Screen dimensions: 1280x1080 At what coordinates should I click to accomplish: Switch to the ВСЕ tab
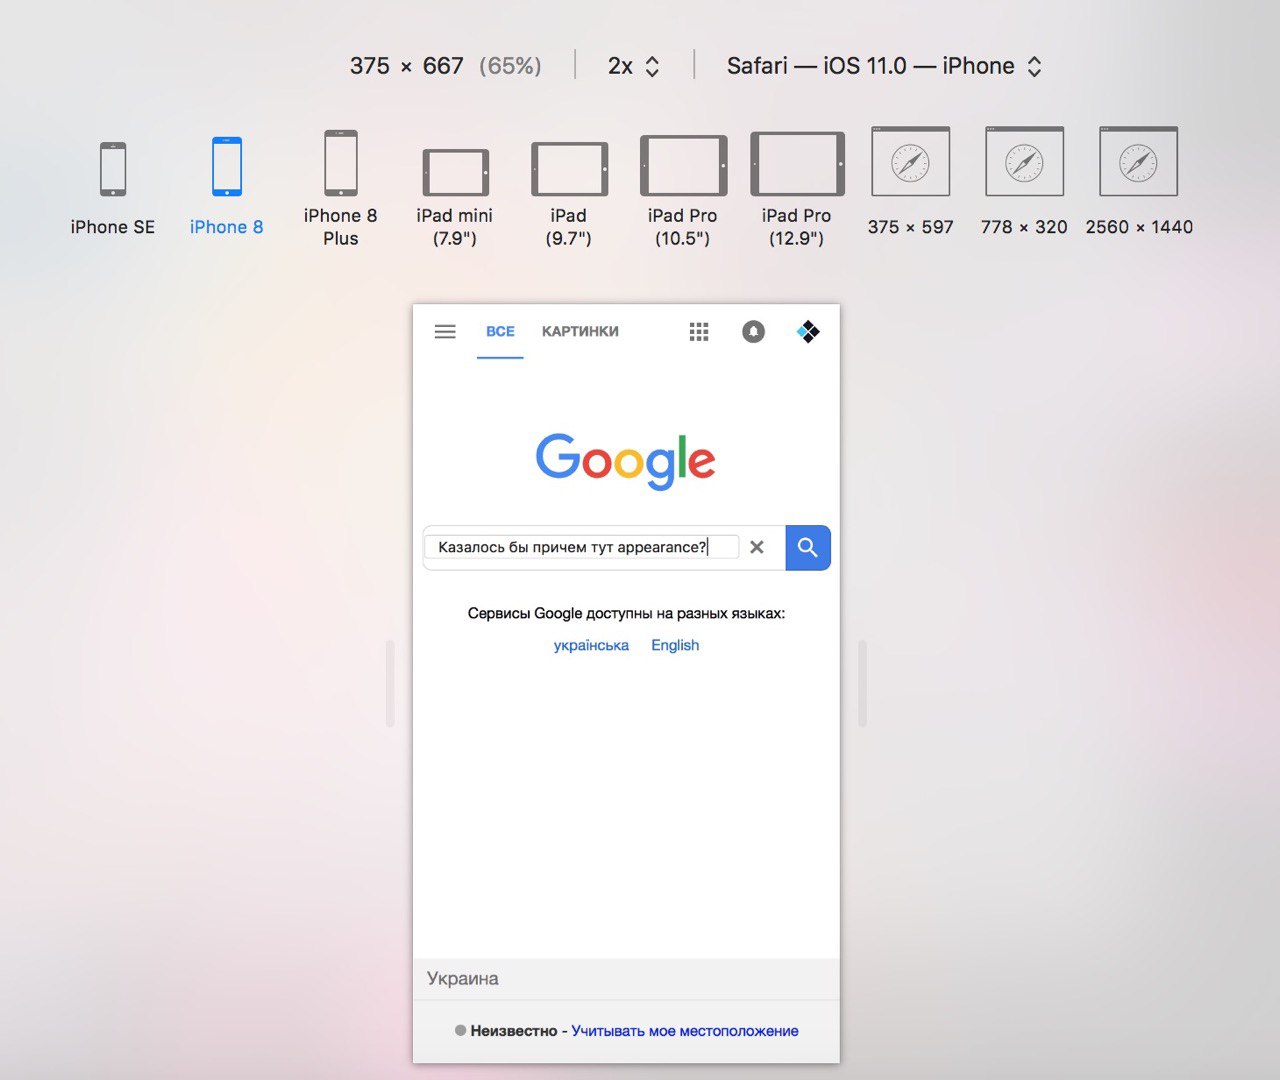pyautogui.click(x=500, y=331)
